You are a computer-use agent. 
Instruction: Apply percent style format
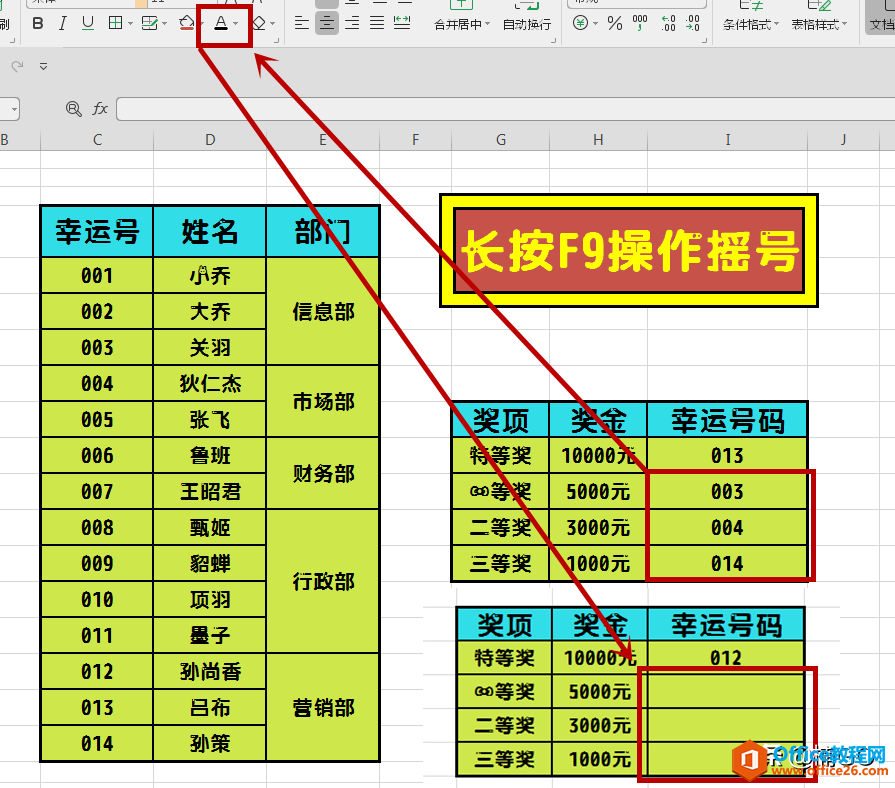pos(615,23)
